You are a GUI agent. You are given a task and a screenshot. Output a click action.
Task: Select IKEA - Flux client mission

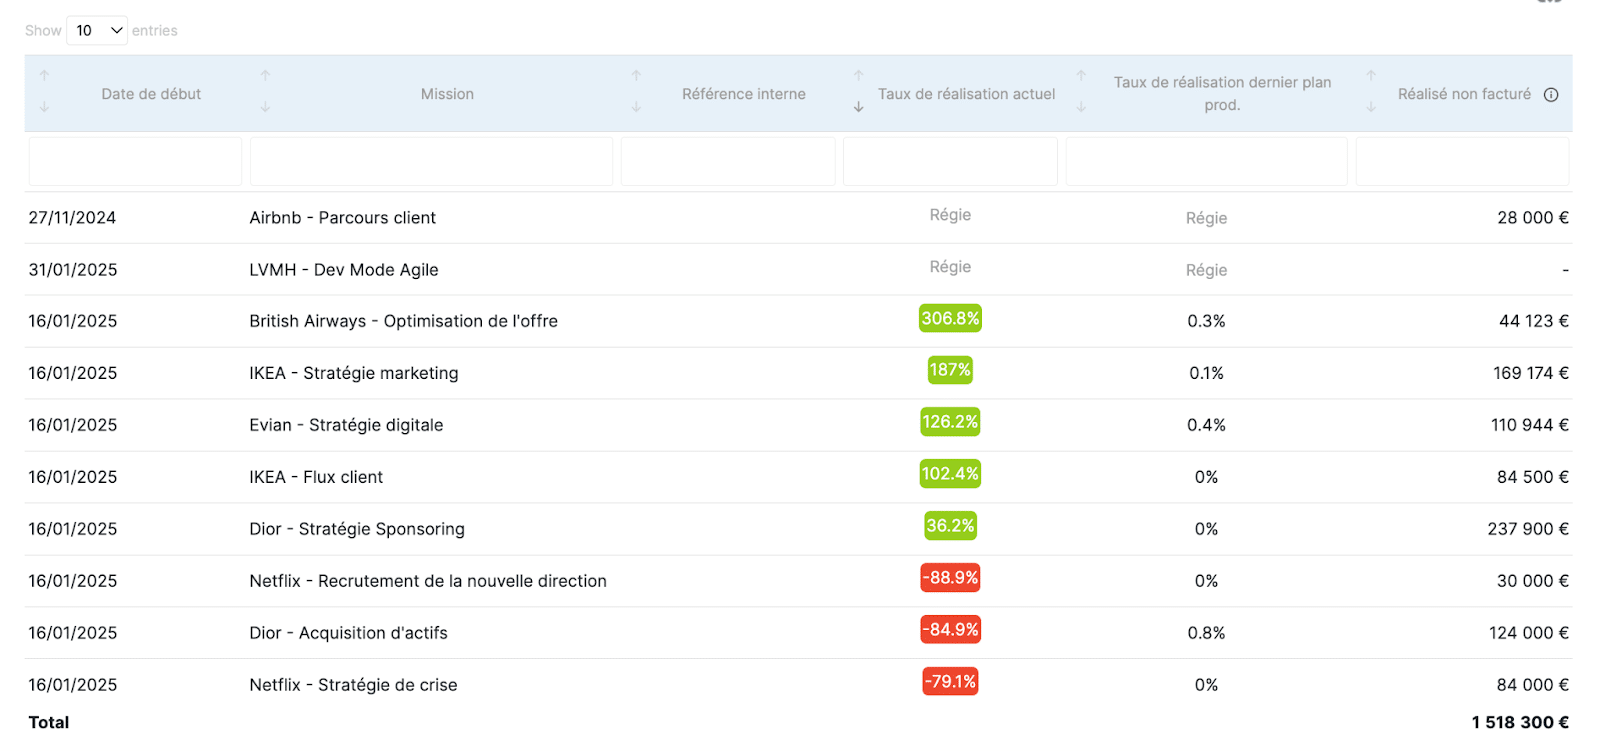click(316, 477)
